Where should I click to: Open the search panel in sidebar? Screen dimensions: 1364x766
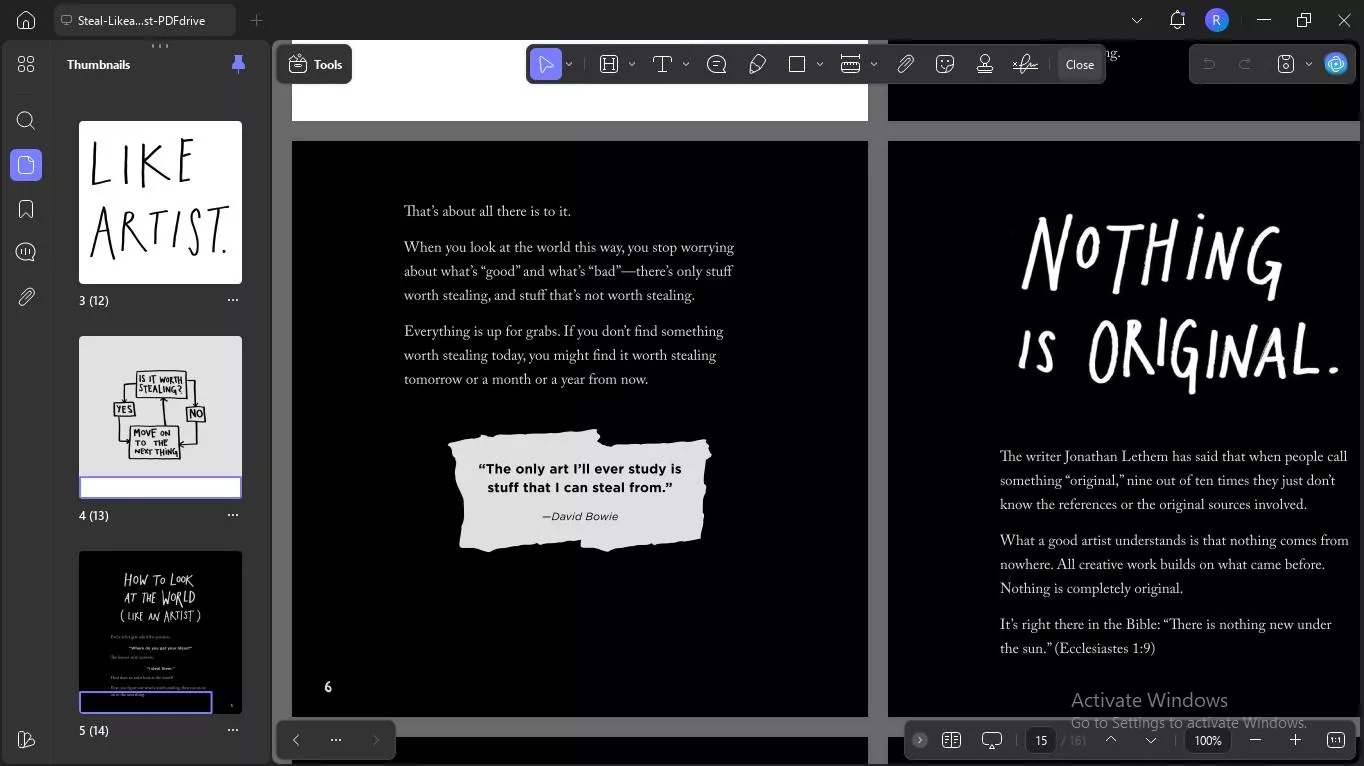(x=26, y=121)
